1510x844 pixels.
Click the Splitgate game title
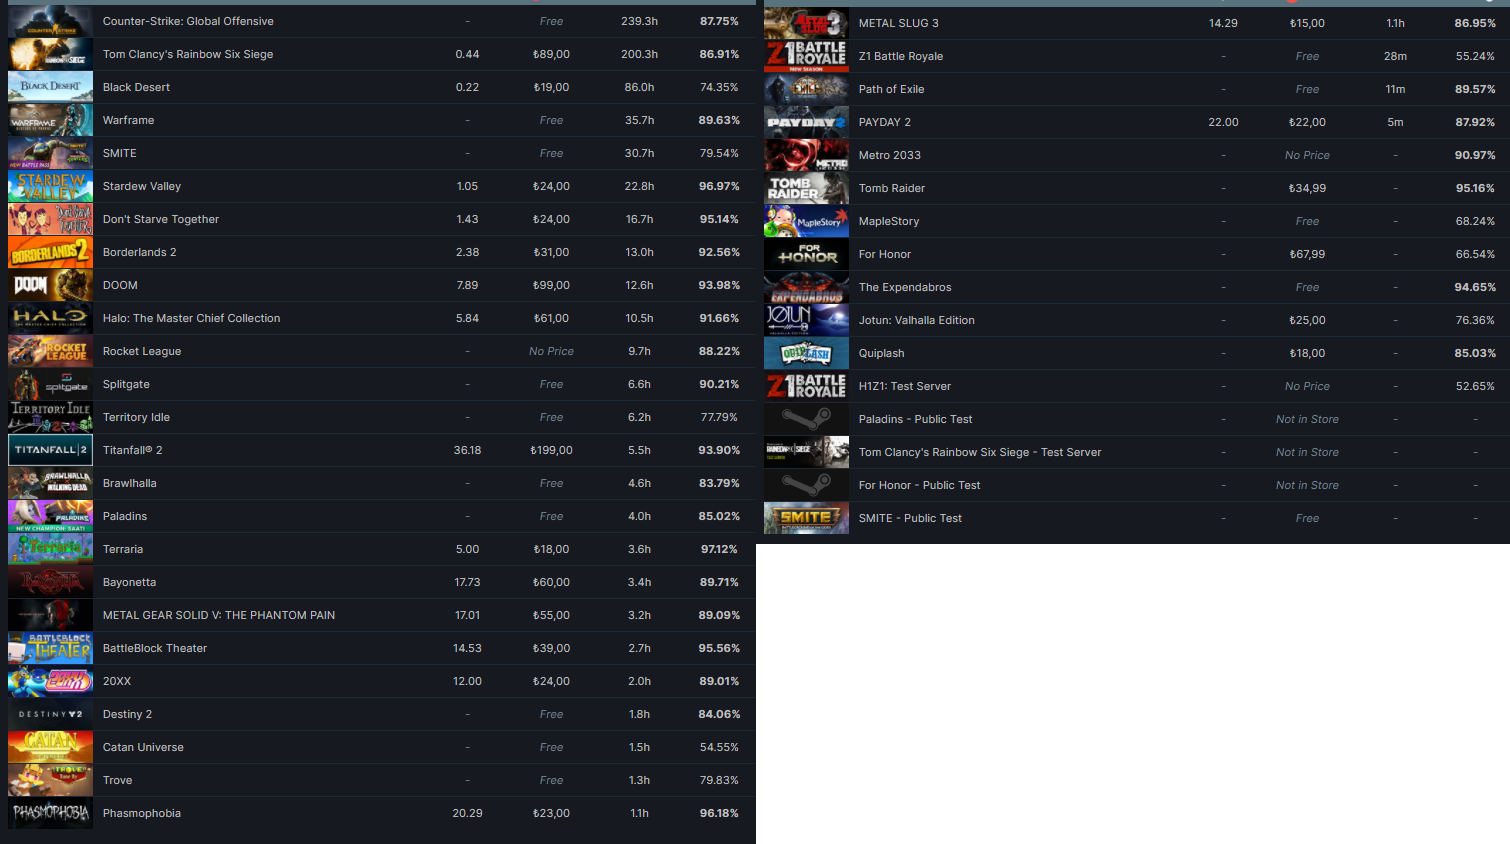pos(126,384)
